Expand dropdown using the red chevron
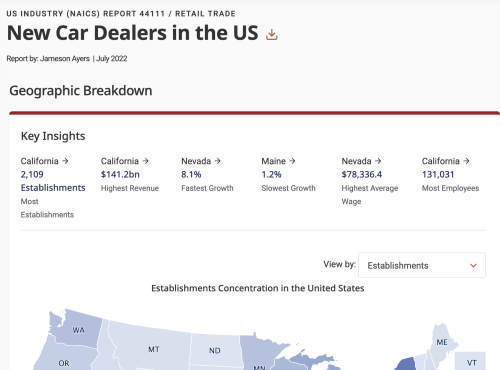Image resolution: width=500 pixels, height=370 pixels. click(473, 266)
